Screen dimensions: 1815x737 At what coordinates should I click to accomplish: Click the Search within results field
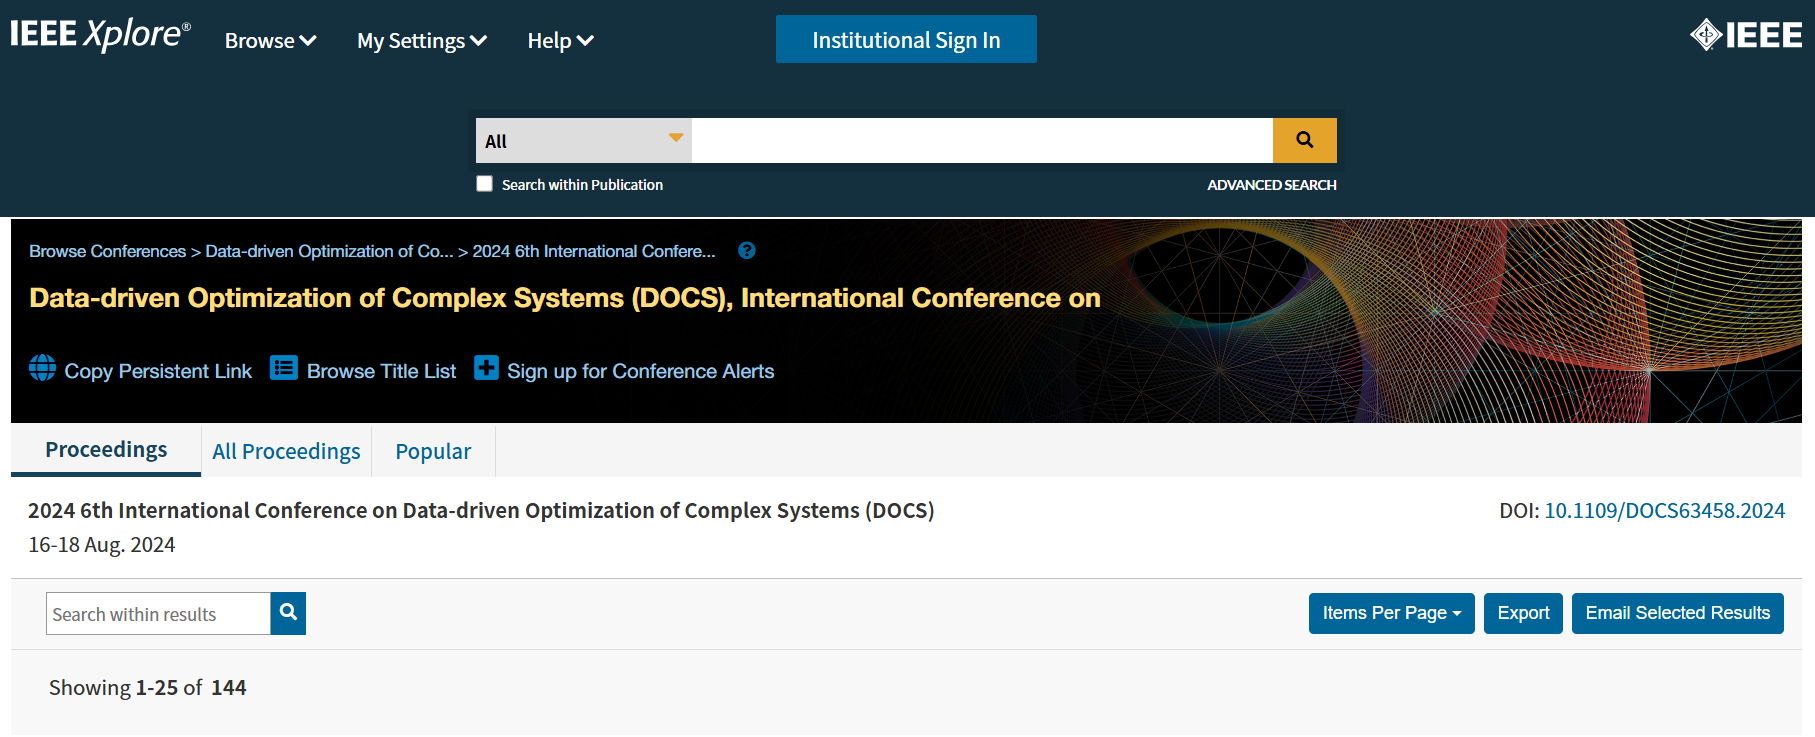(x=158, y=614)
